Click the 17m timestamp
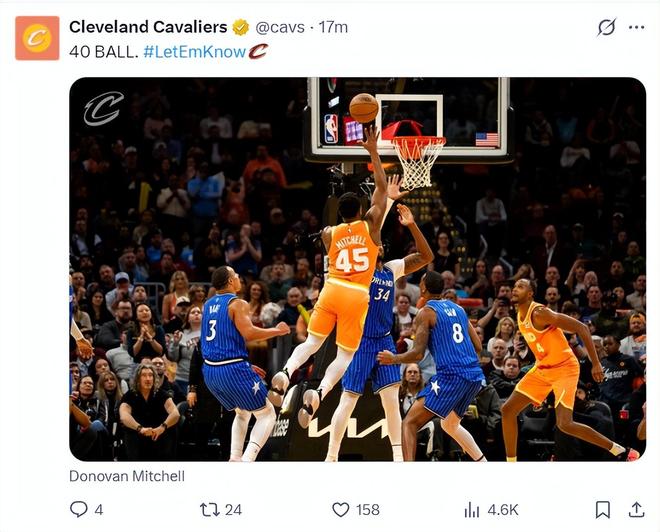 coord(333,27)
